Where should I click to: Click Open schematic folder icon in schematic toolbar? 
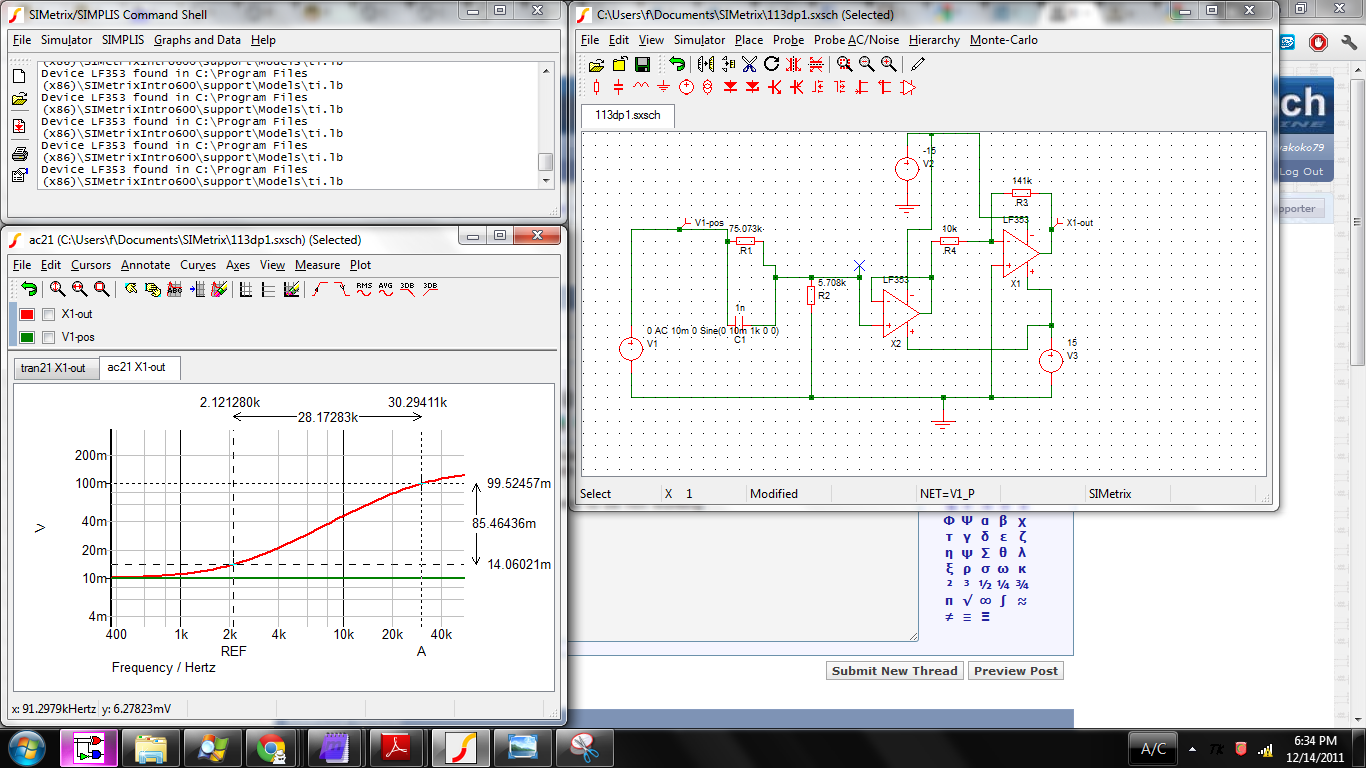(597, 64)
